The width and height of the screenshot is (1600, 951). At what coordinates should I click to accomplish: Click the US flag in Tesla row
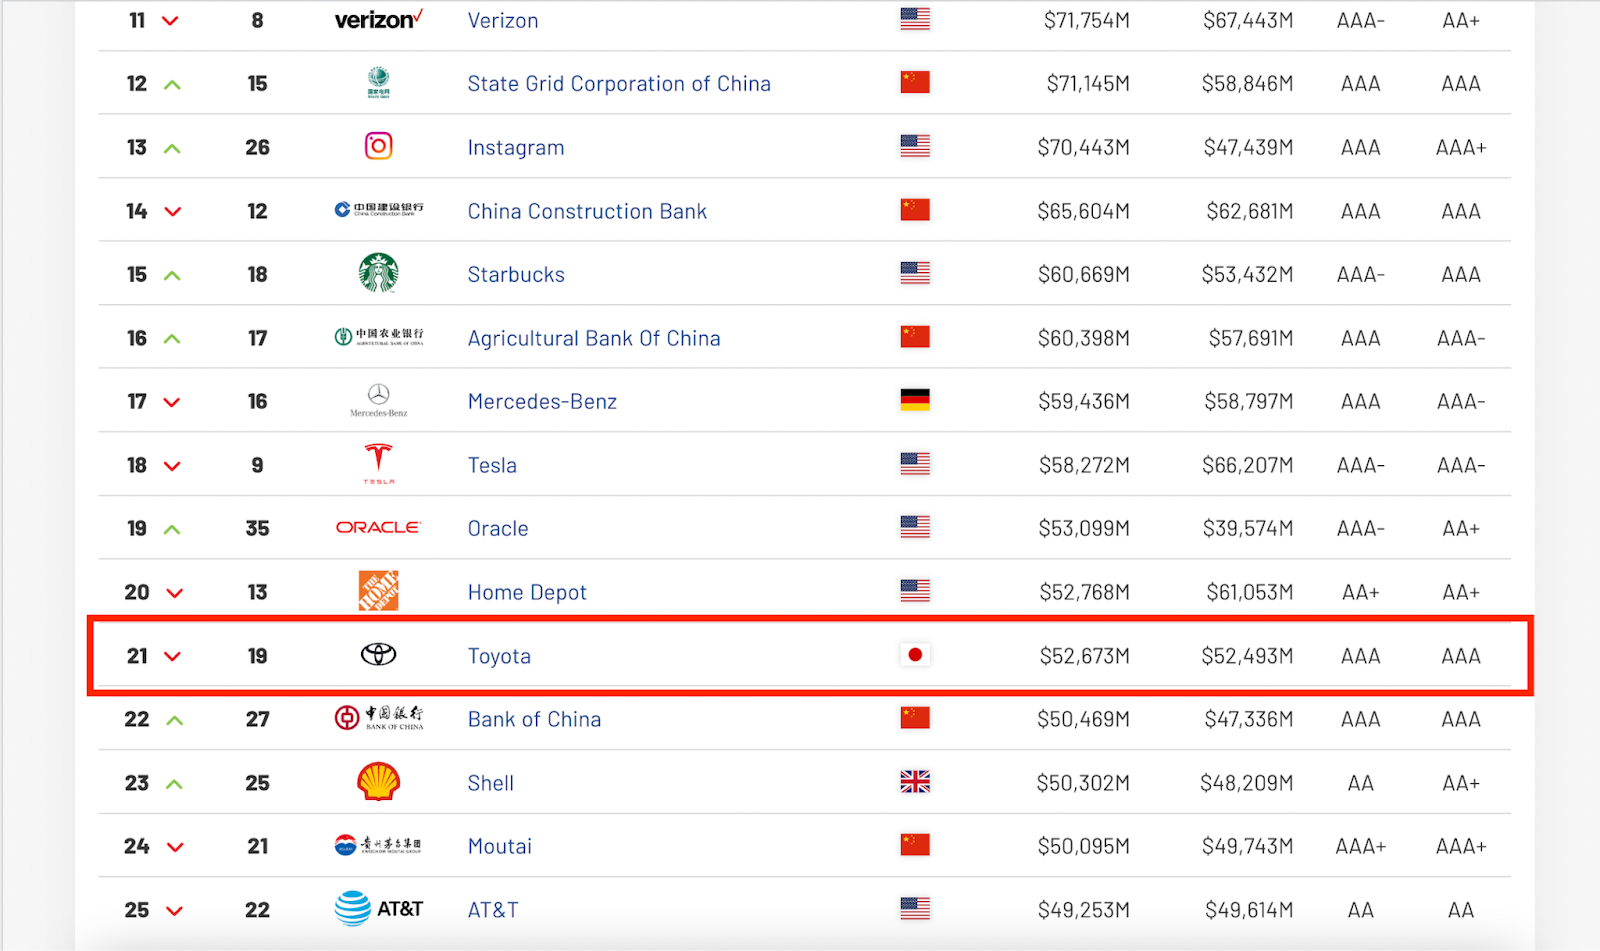click(x=915, y=464)
